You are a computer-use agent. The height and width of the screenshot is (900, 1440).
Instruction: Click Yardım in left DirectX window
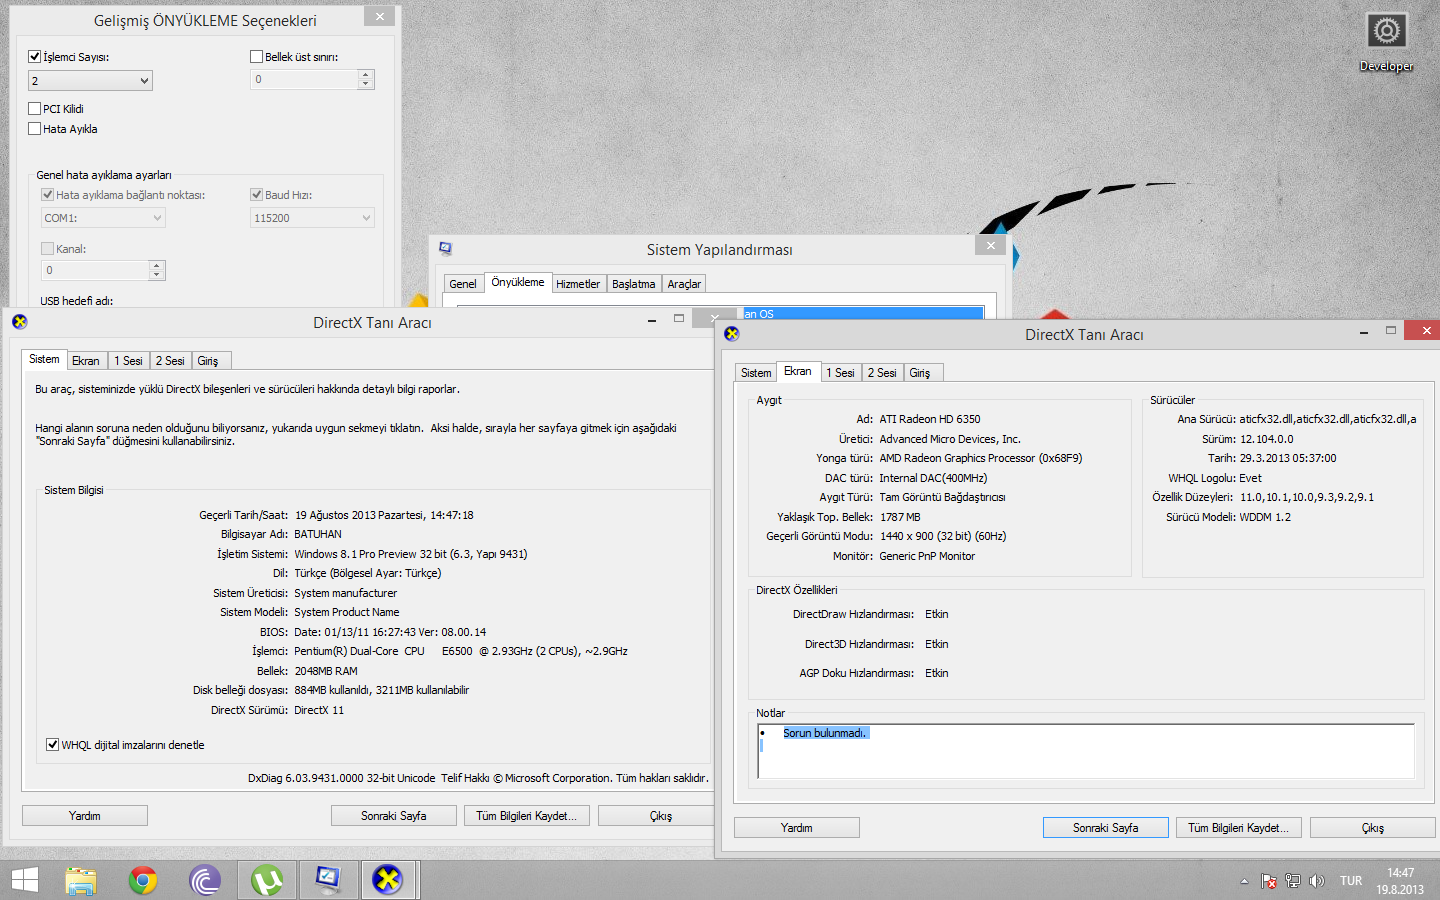85,816
